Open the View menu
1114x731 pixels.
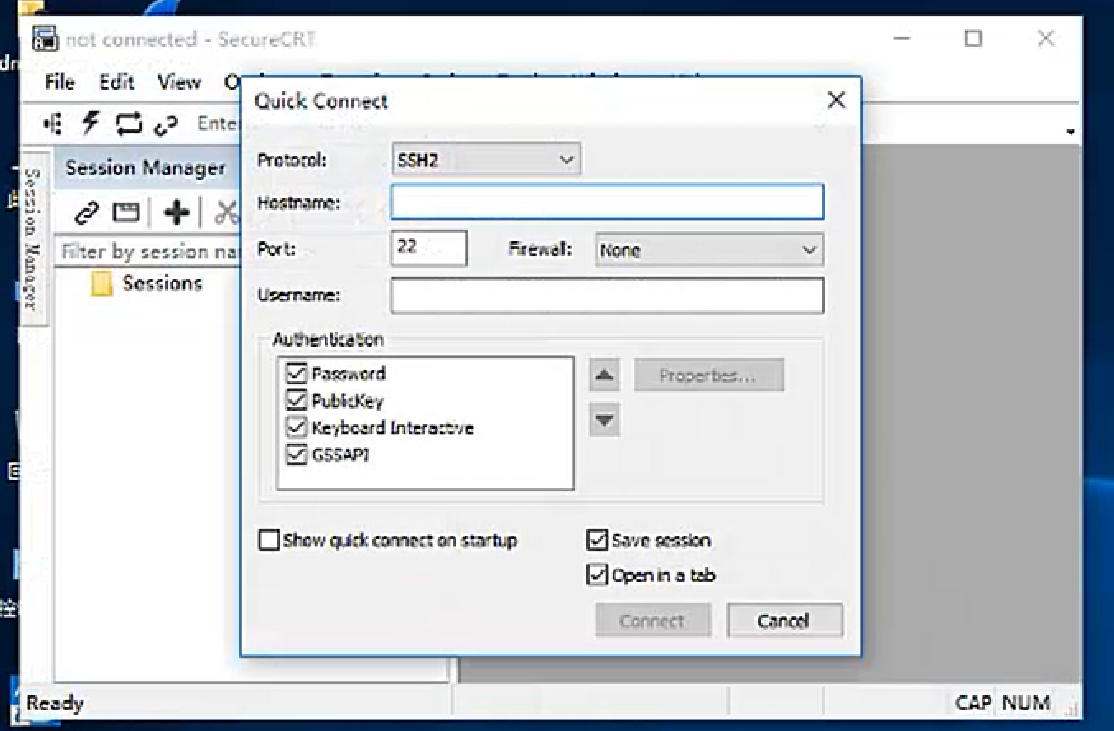[x=179, y=82]
